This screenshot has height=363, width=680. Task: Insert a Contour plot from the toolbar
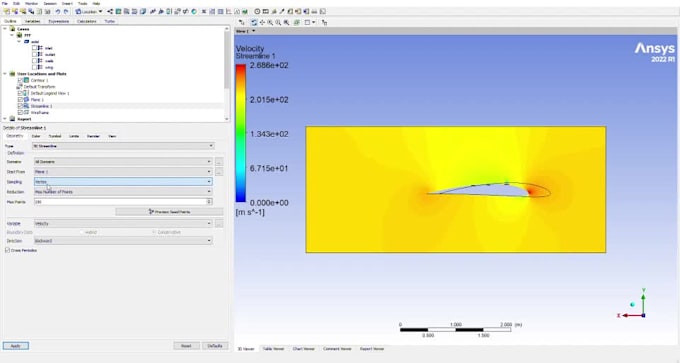point(118,11)
